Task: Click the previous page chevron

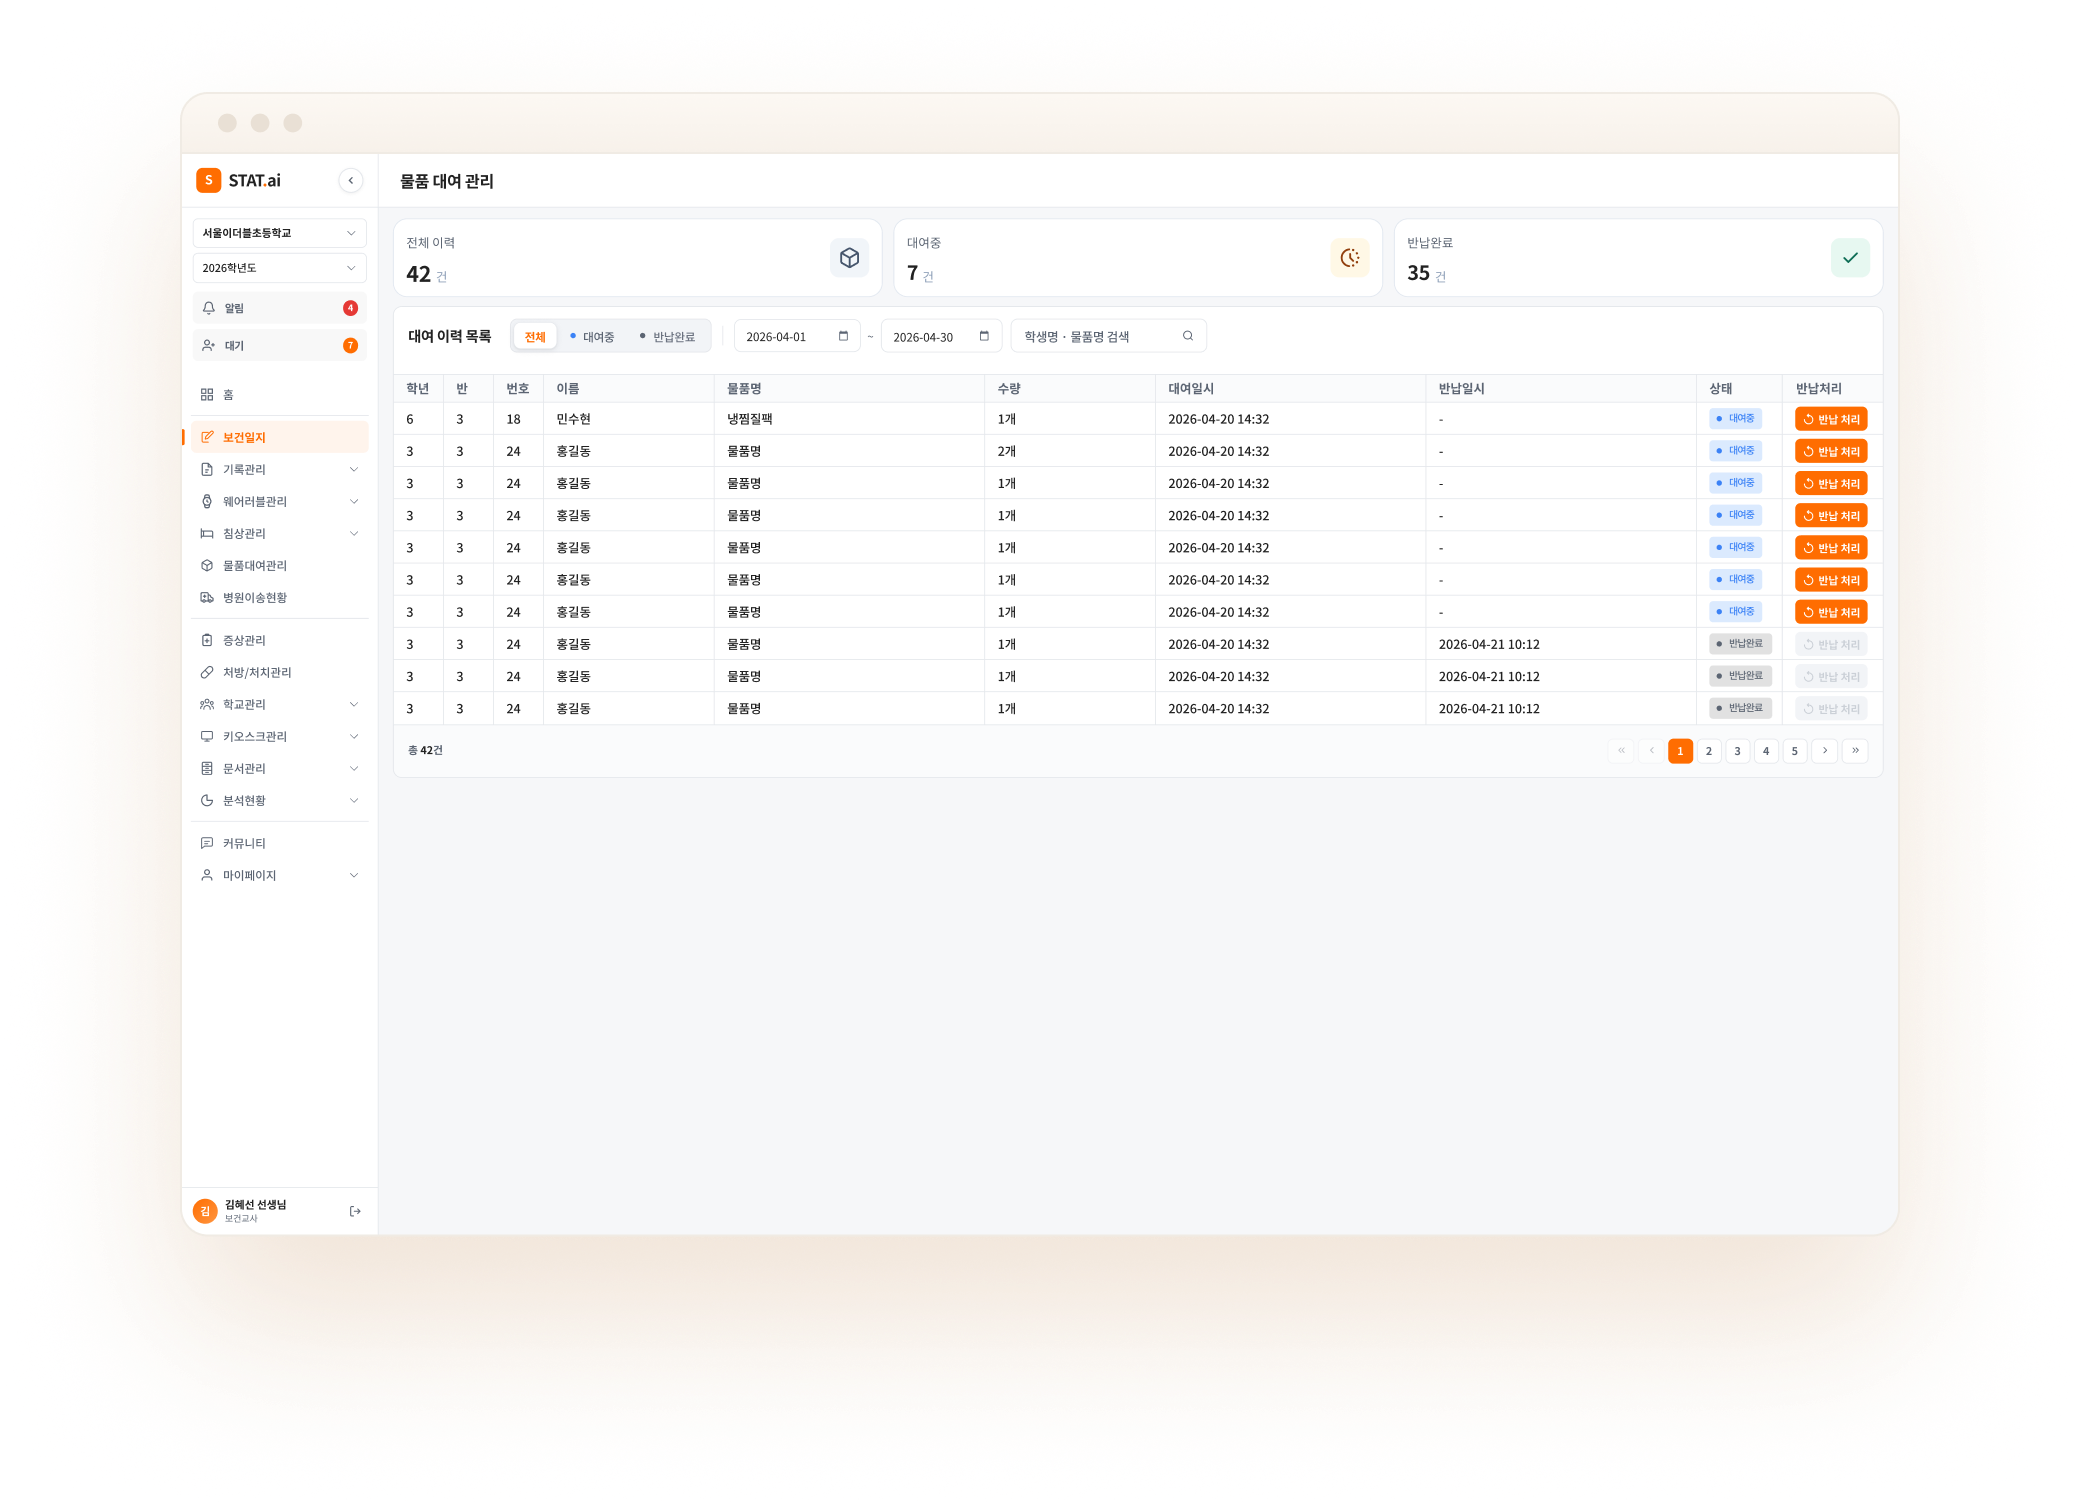Action: pos(1651,751)
